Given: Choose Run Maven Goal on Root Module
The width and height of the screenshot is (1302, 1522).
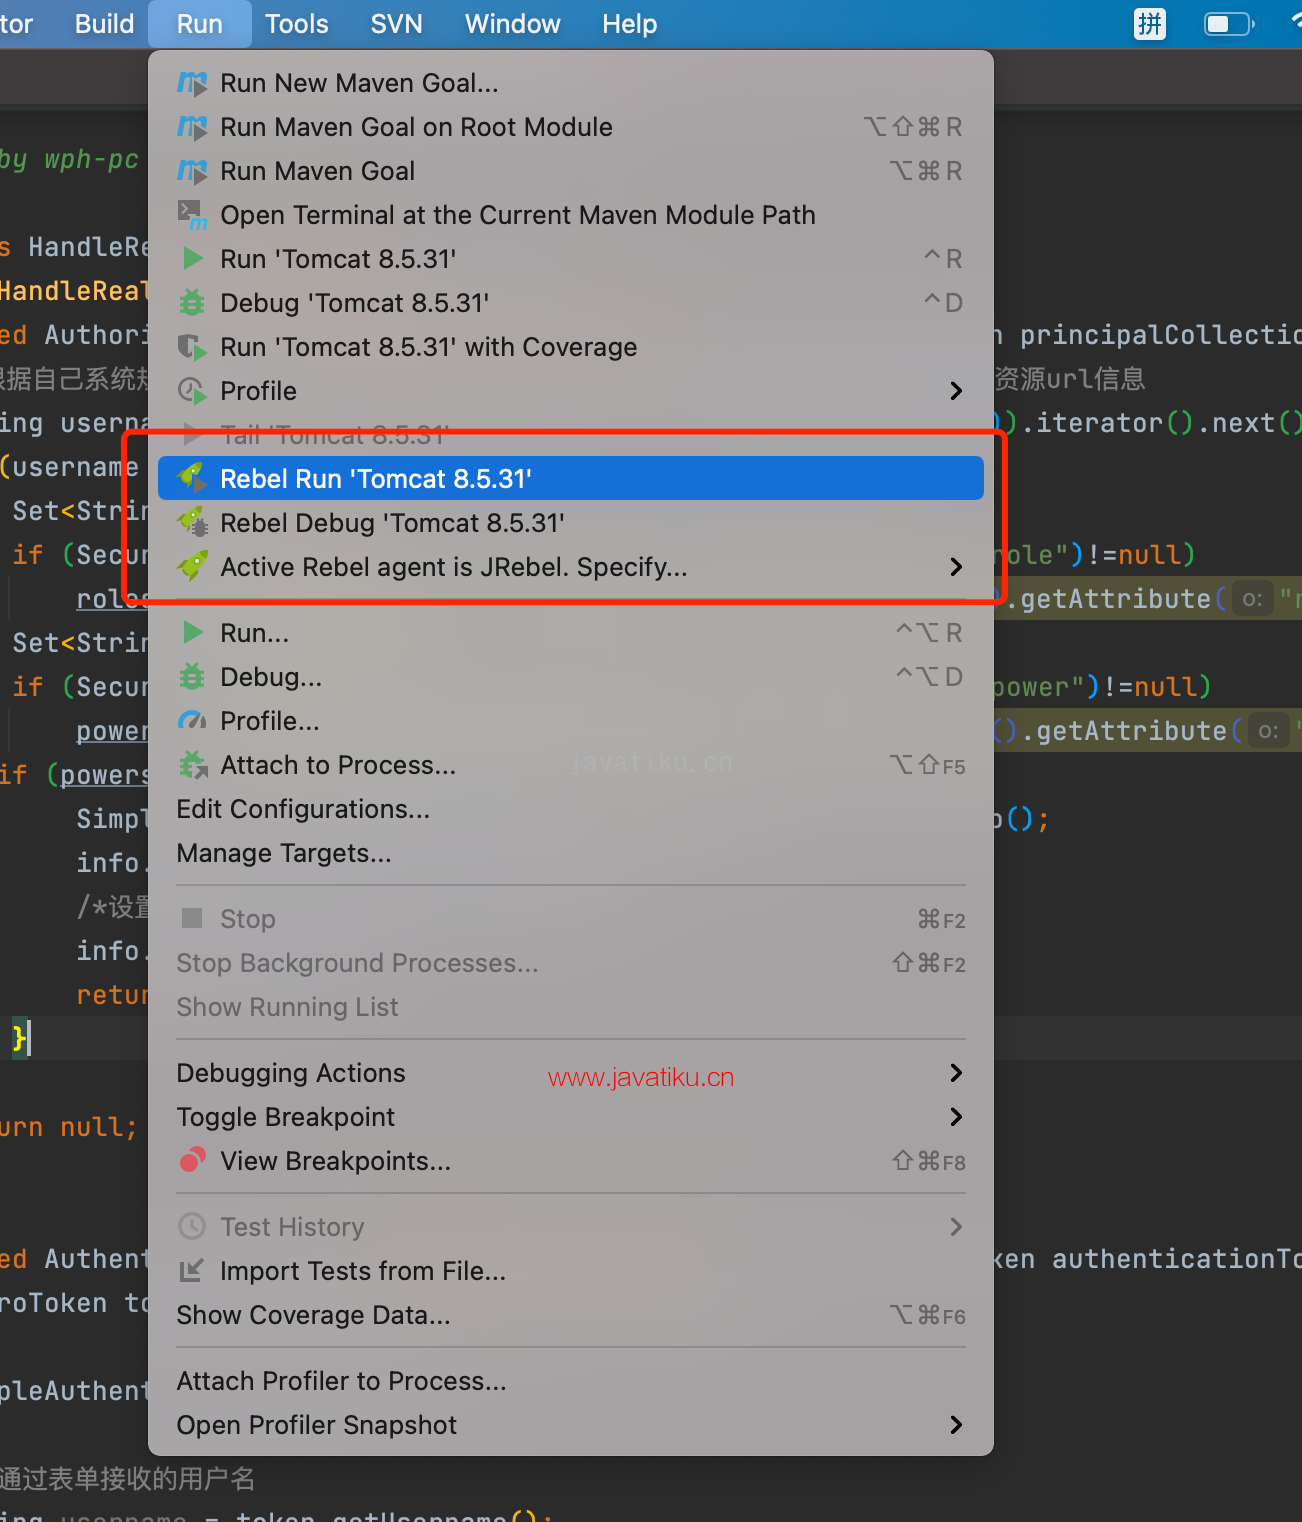Looking at the screenshot, I should 571,127.
